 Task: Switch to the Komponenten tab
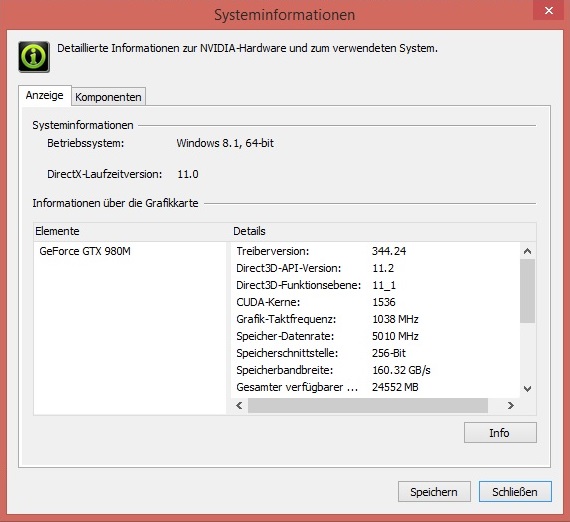click(x=108, y=97)
